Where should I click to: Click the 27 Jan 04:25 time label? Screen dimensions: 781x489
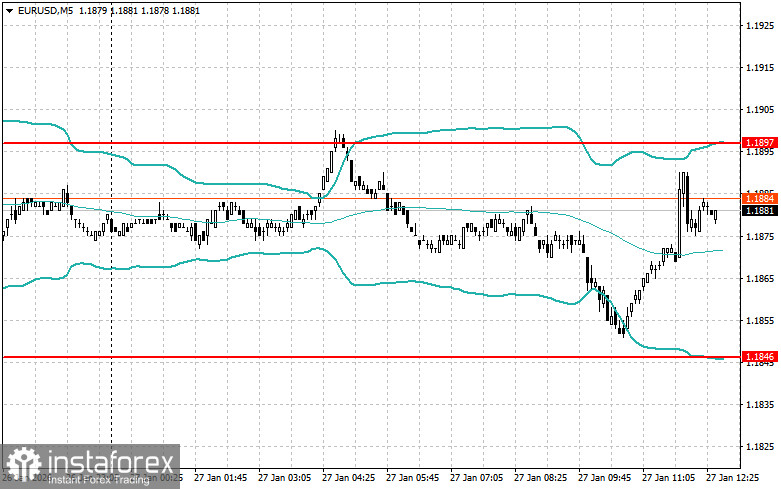348,478
